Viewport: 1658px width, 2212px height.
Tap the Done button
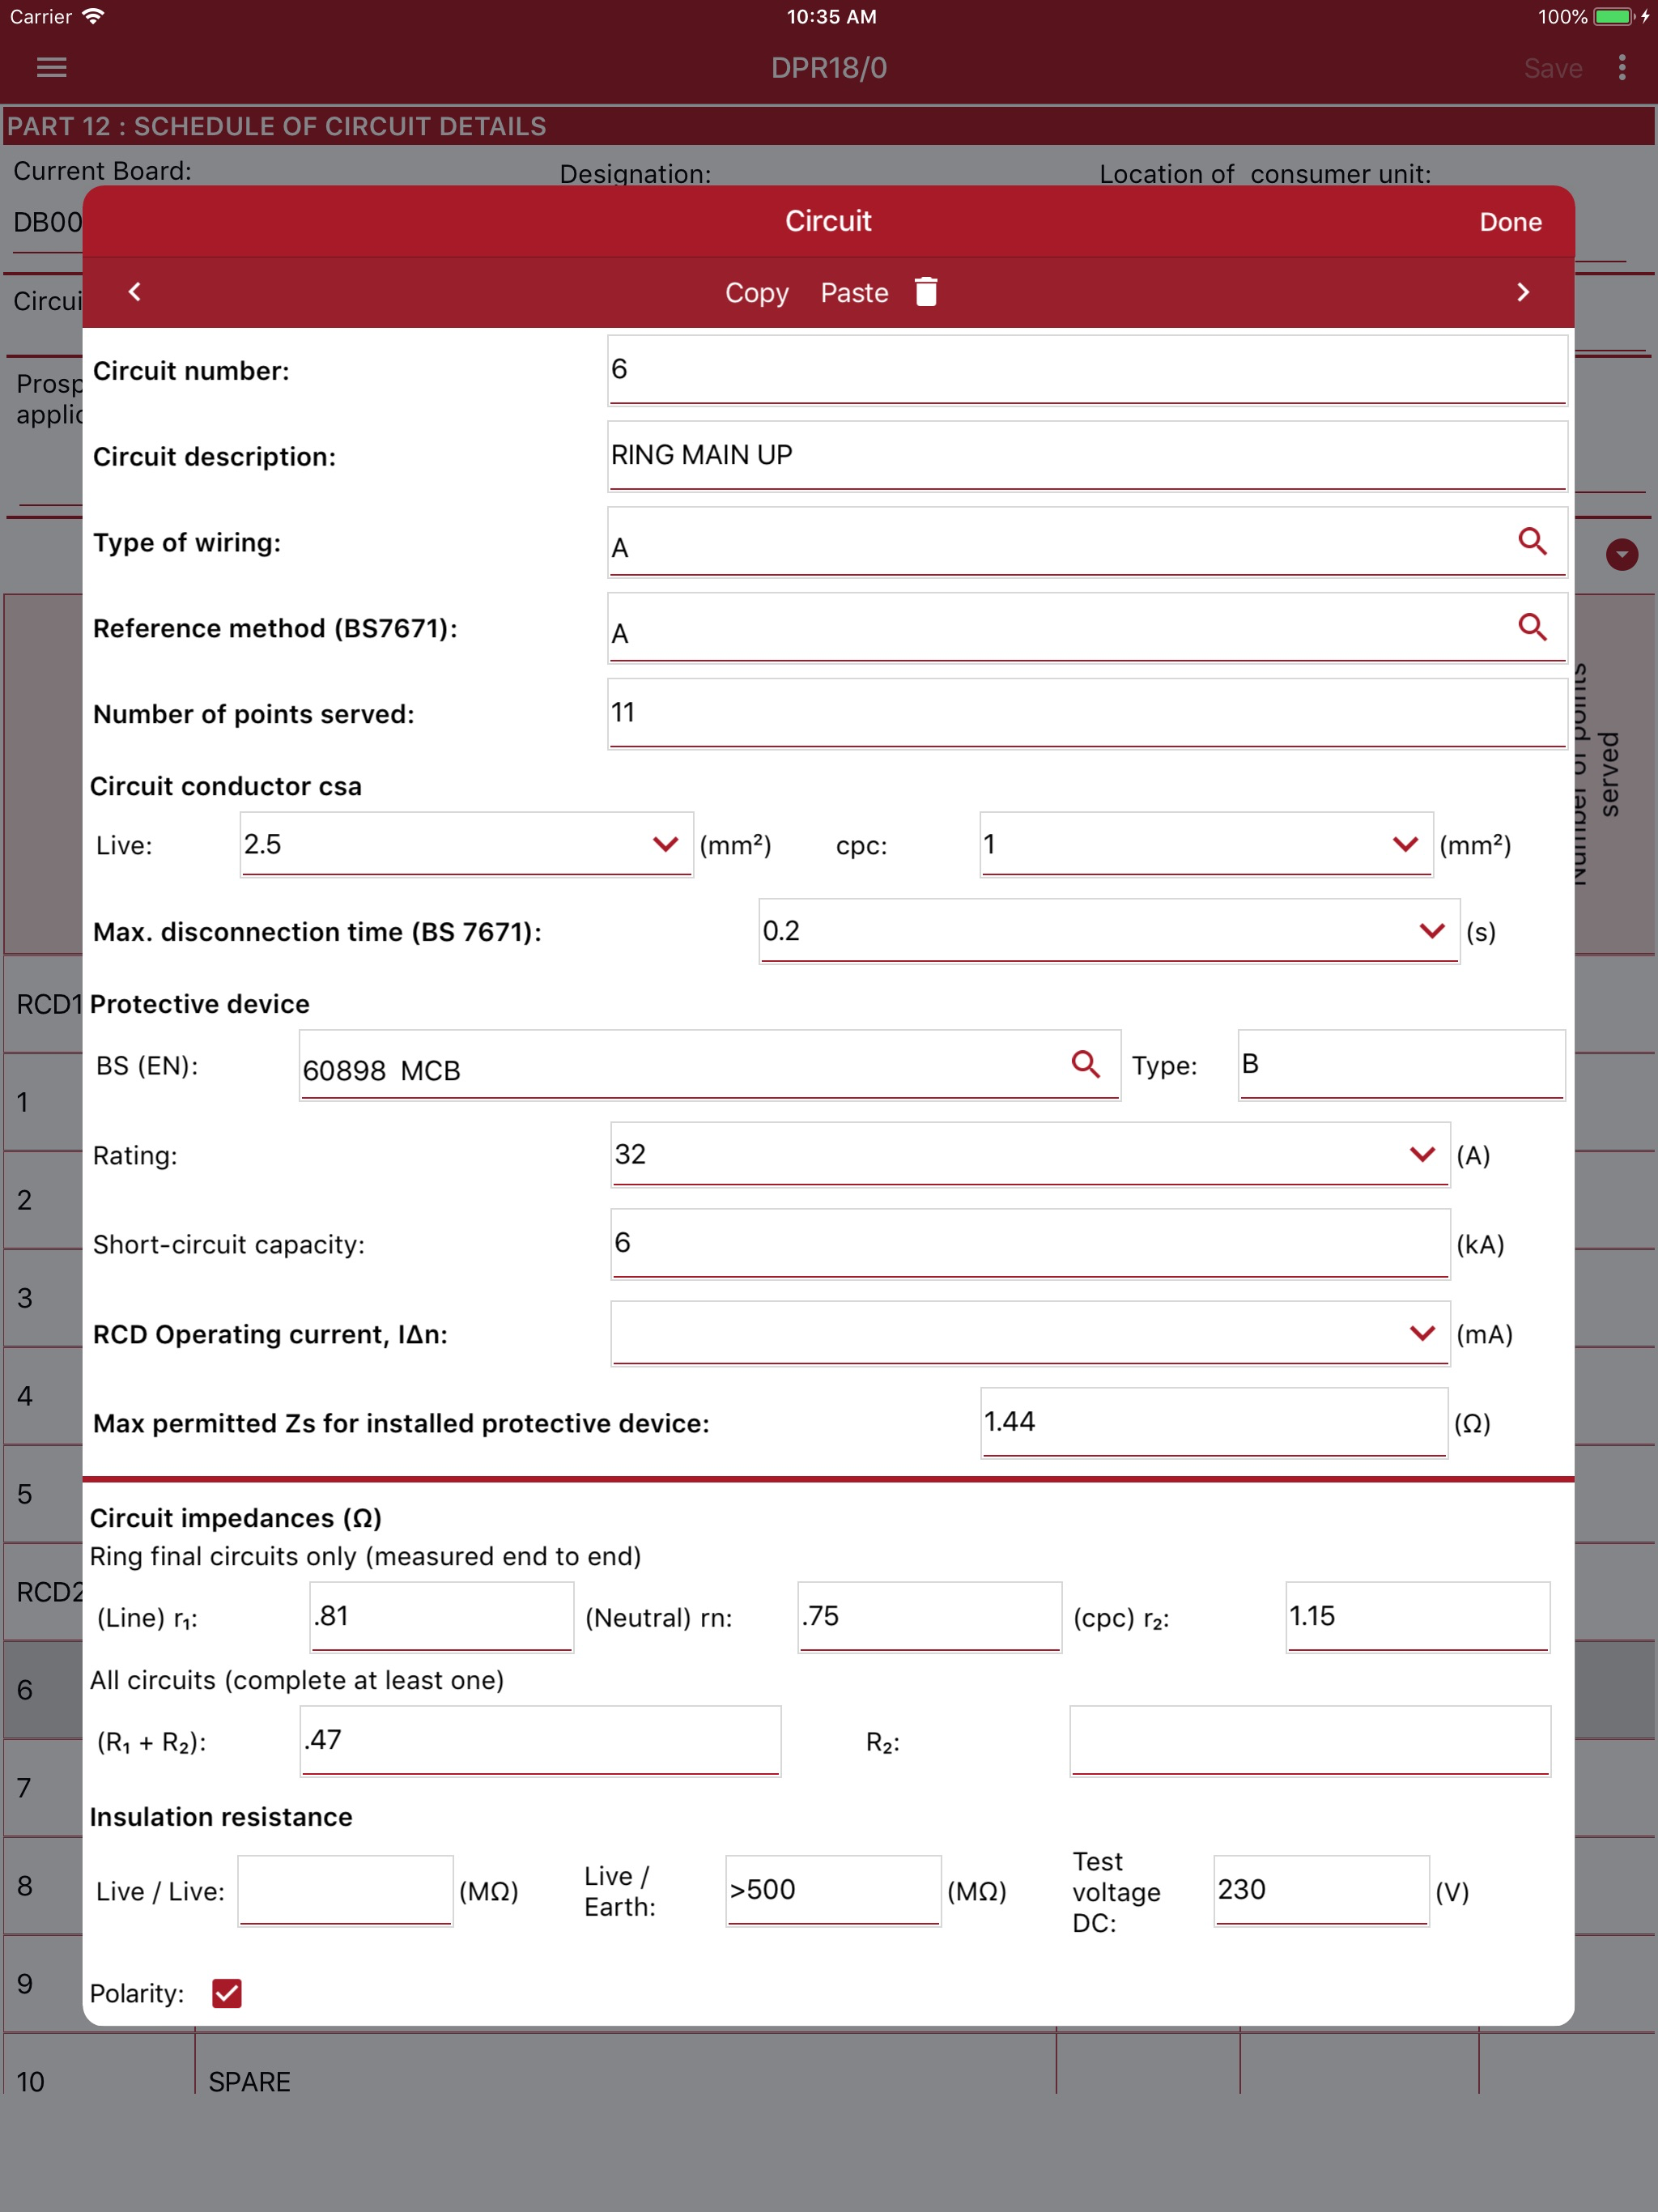click(x=1510, y=222)
